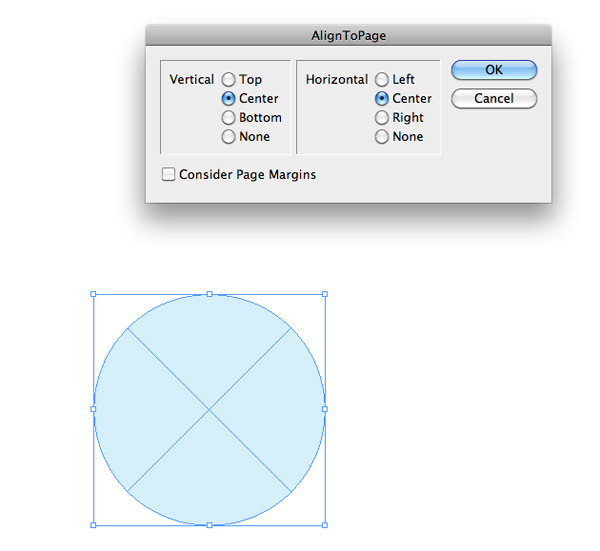Click the top-center selection handle of the frame
600x551 pixels.
coord(209,294)
